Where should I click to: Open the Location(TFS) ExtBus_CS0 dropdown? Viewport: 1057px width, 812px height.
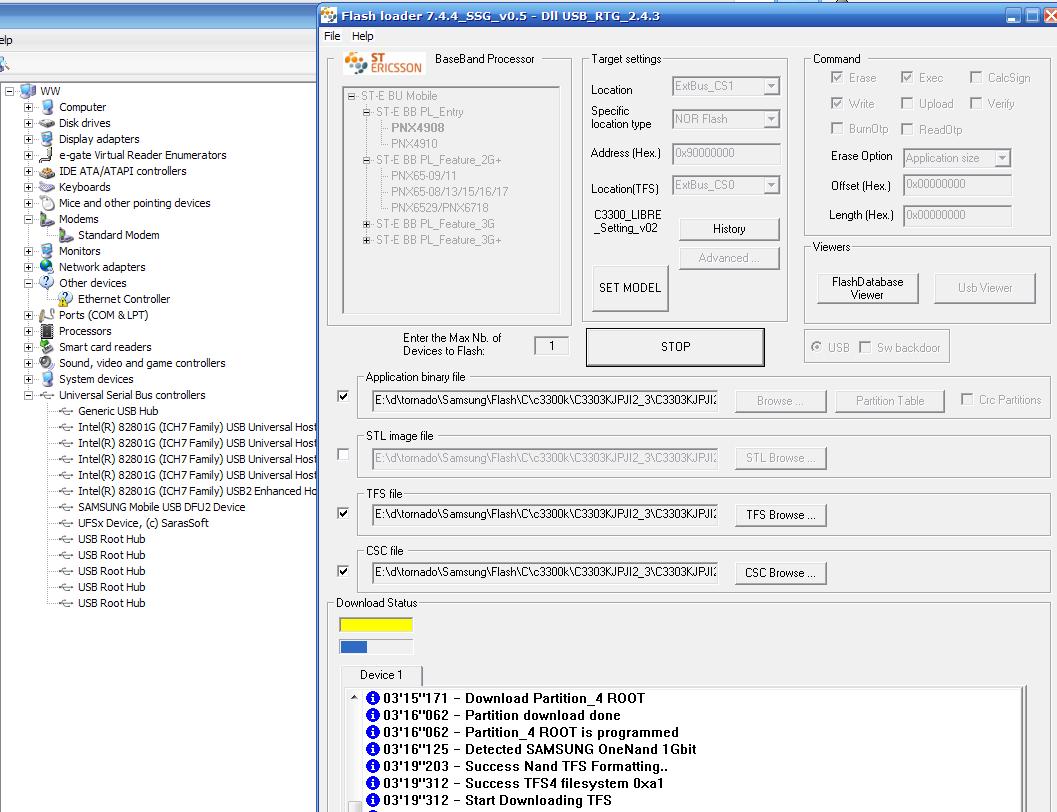coord(771,185)
